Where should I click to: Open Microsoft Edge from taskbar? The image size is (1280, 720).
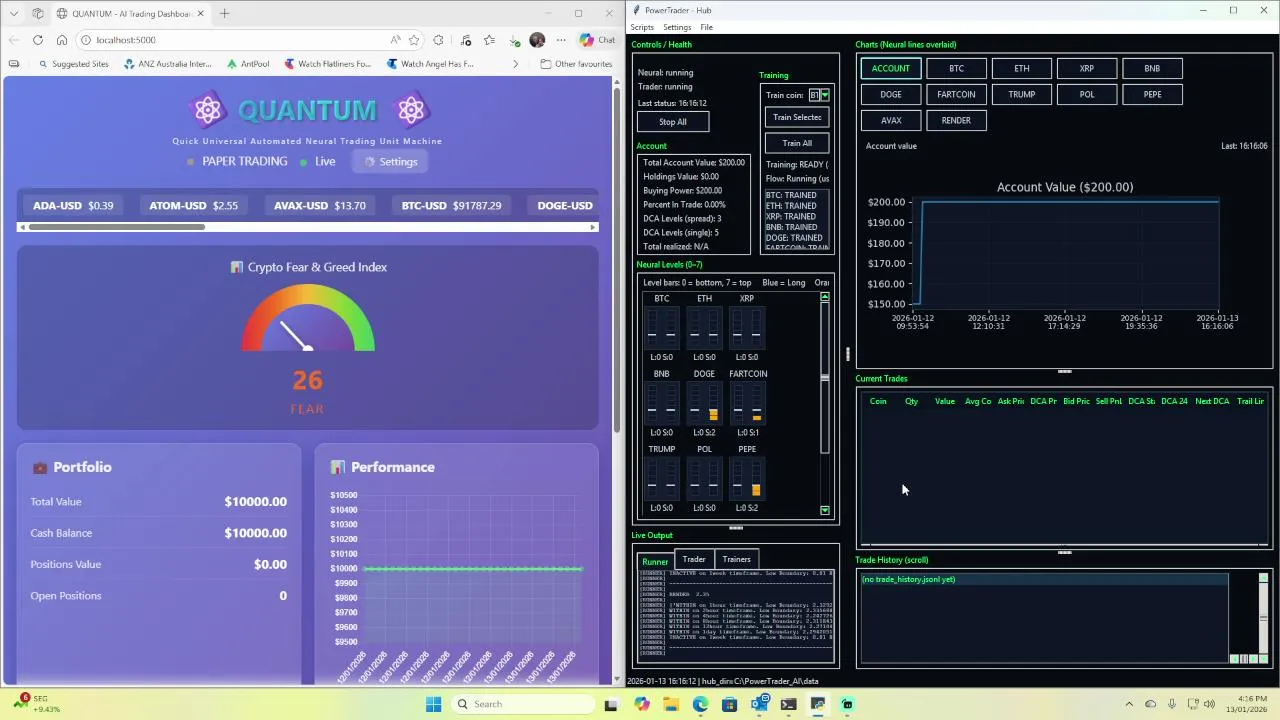click(x=700, y=704)
